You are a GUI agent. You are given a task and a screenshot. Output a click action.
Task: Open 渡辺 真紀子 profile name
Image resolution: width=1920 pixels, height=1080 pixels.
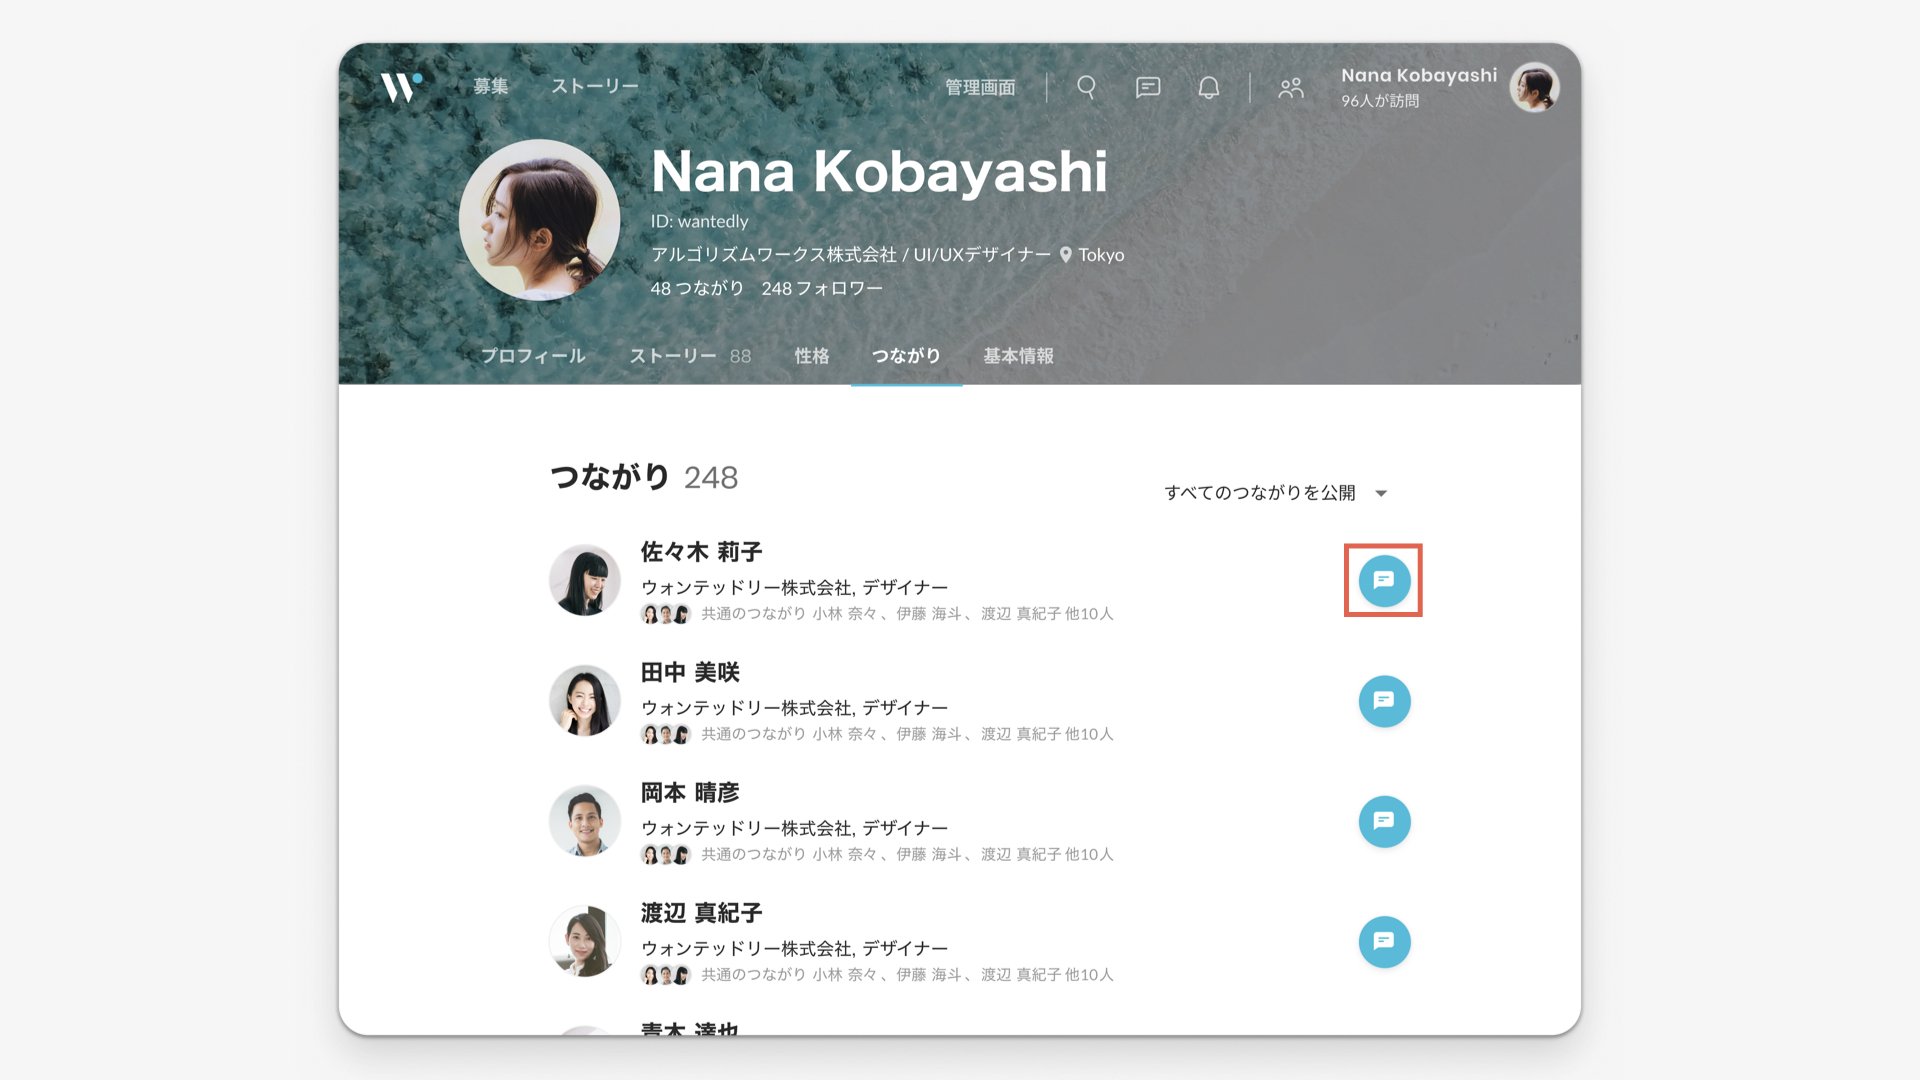701,913
